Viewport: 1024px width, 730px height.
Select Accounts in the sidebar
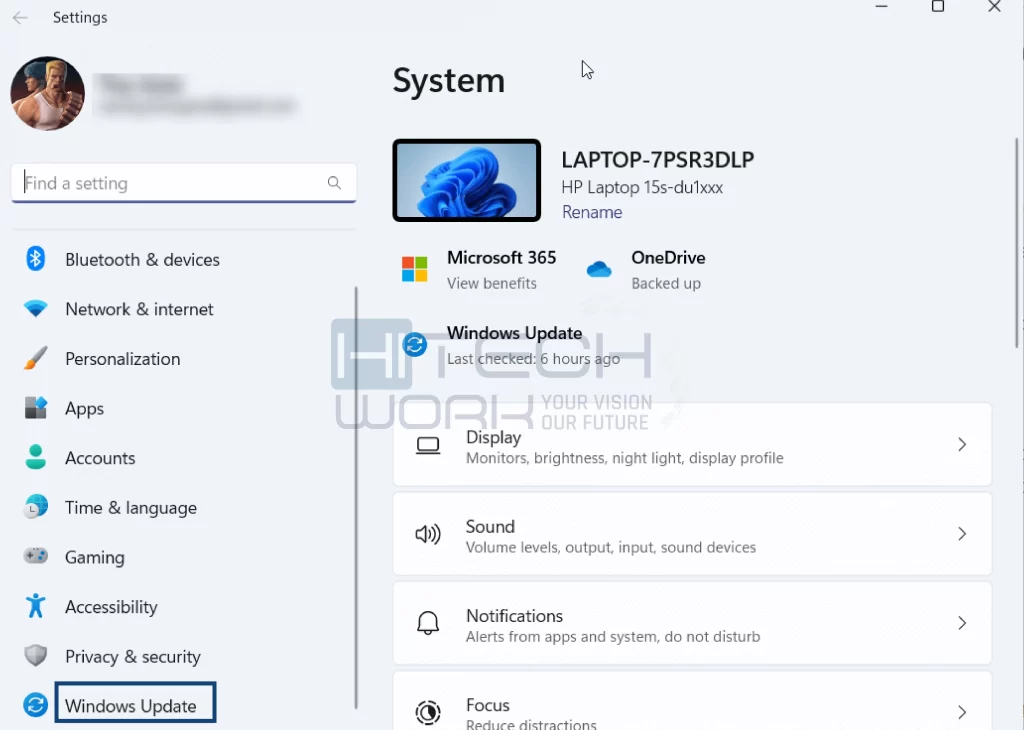click(x=100, y=458)
